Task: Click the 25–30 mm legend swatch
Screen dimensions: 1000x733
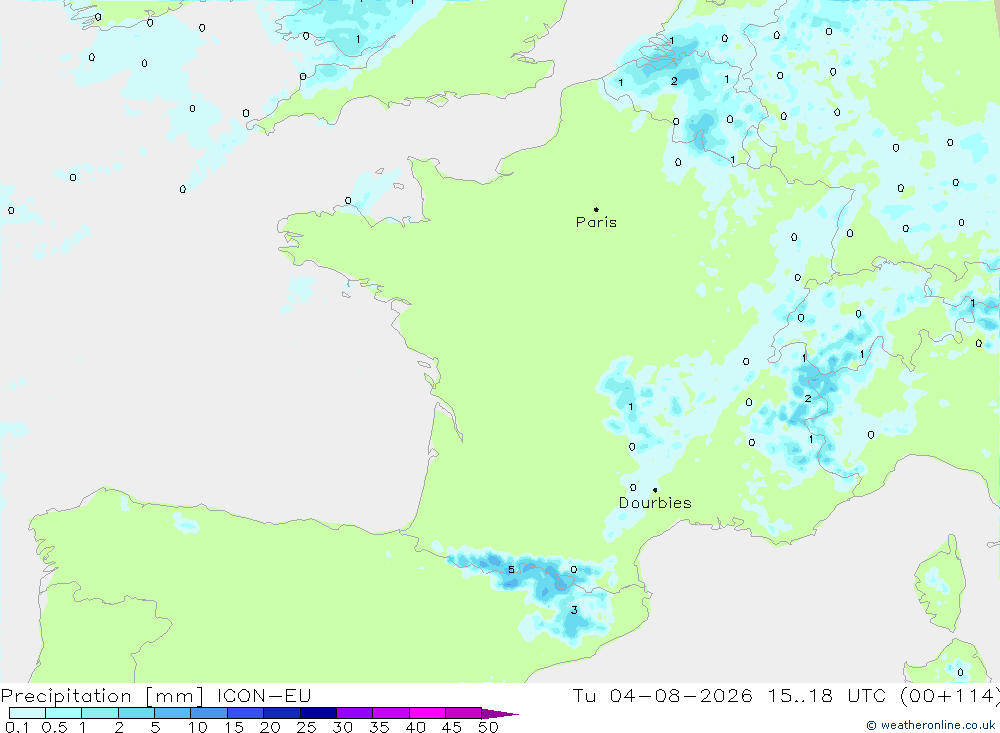Action: pyautogui.click(x=318, y=713)
